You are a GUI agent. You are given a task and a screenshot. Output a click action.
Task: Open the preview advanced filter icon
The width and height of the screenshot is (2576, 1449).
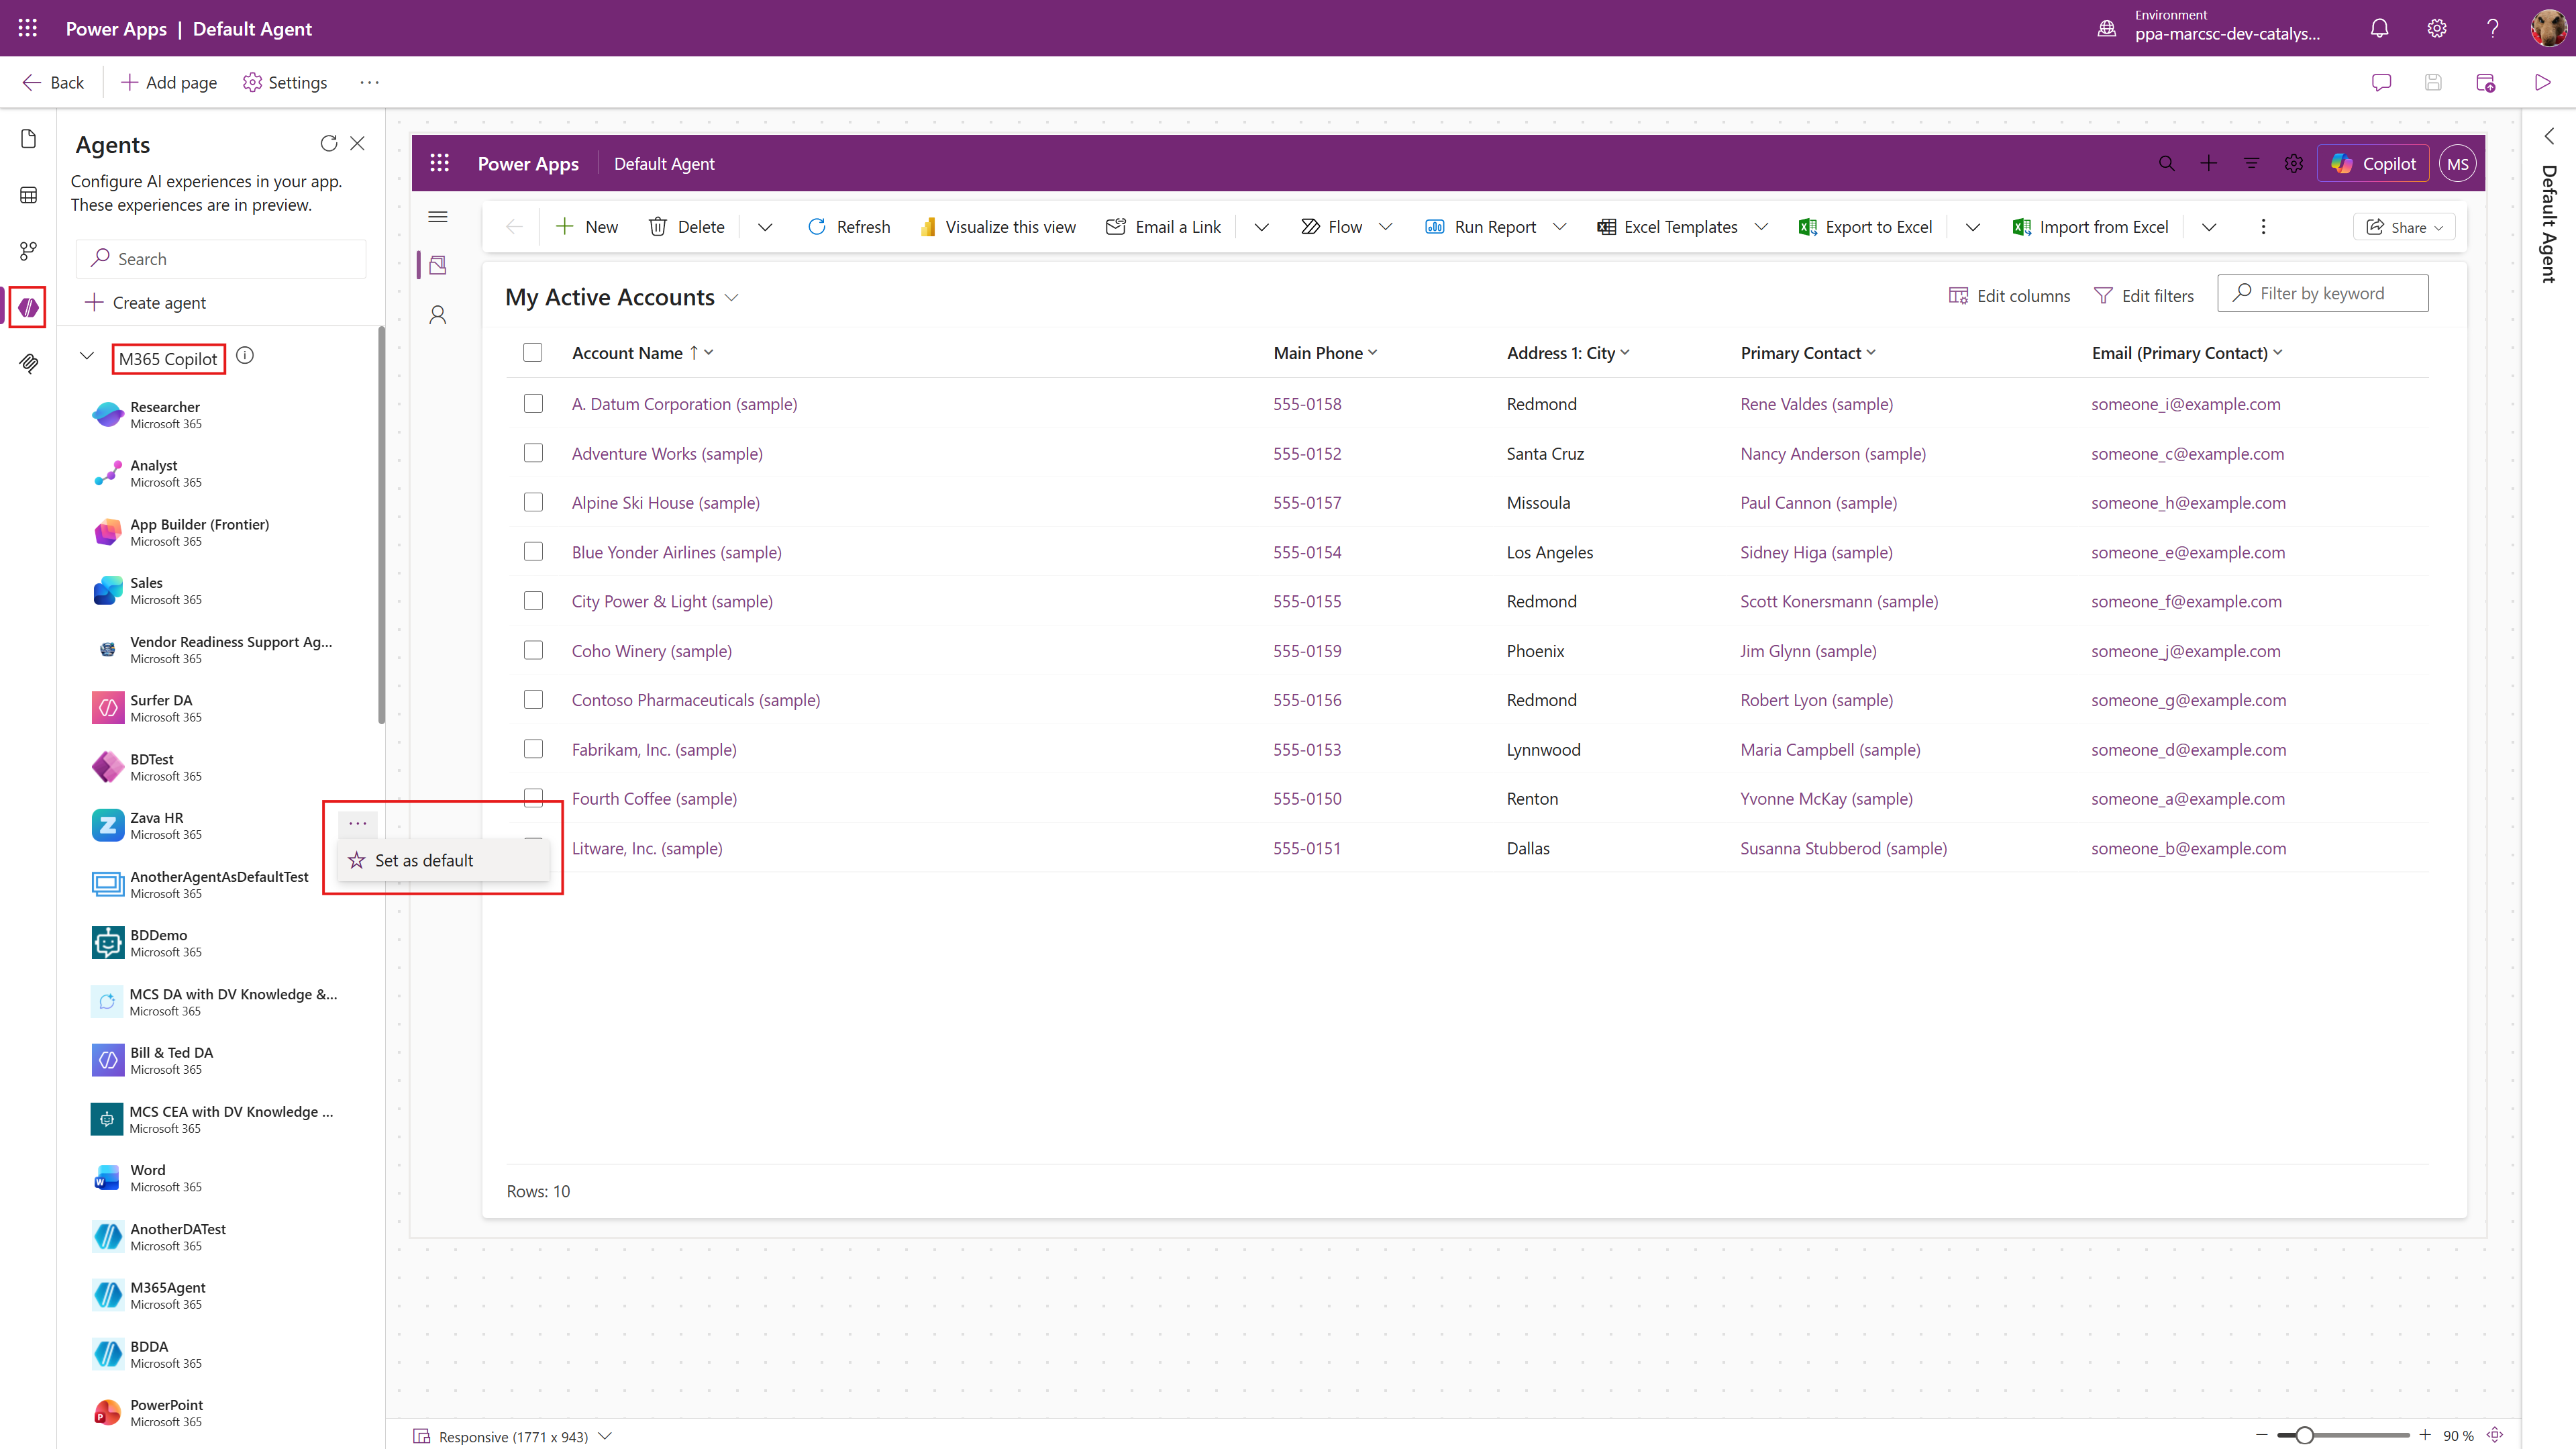(2251, 164)
